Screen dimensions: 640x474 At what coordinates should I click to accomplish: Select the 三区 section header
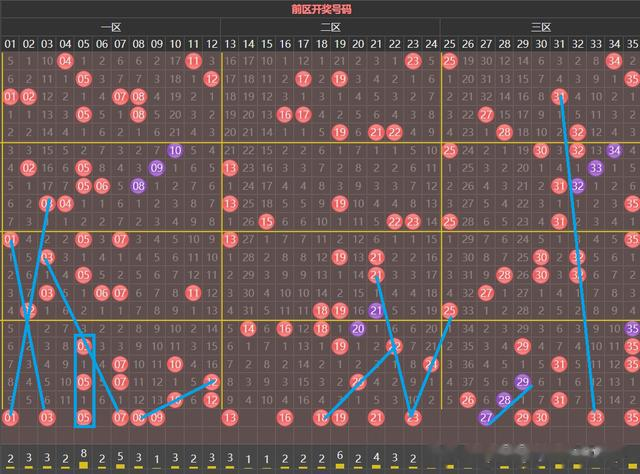(541, 27)
